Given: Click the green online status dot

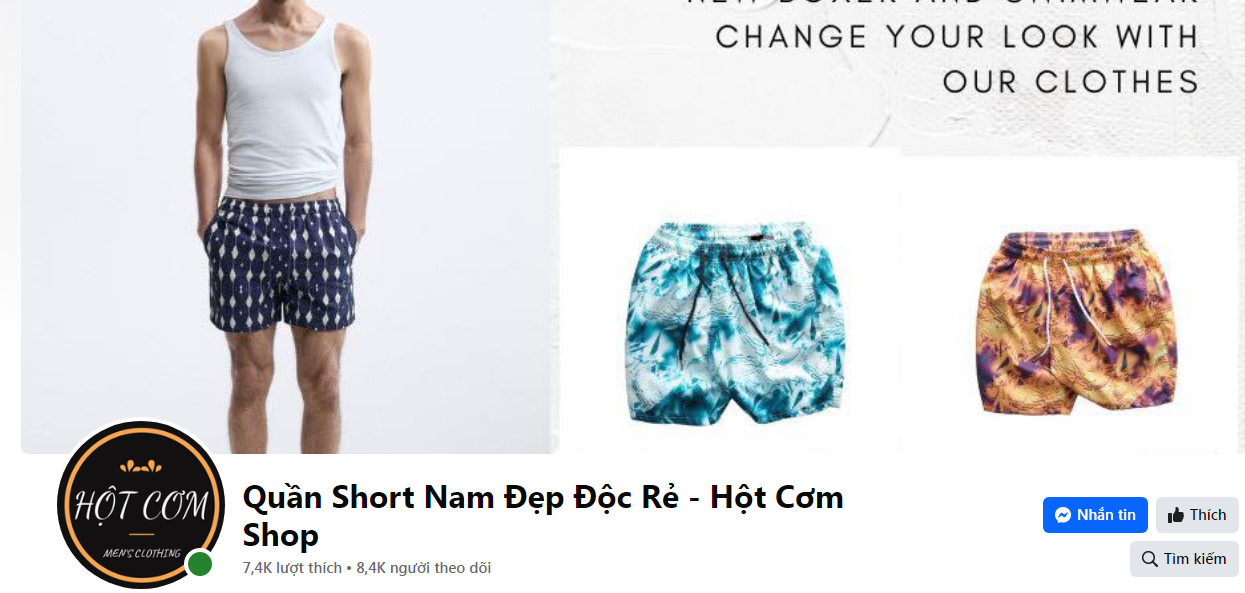Looking at the screenshot, I should (200, 564).
